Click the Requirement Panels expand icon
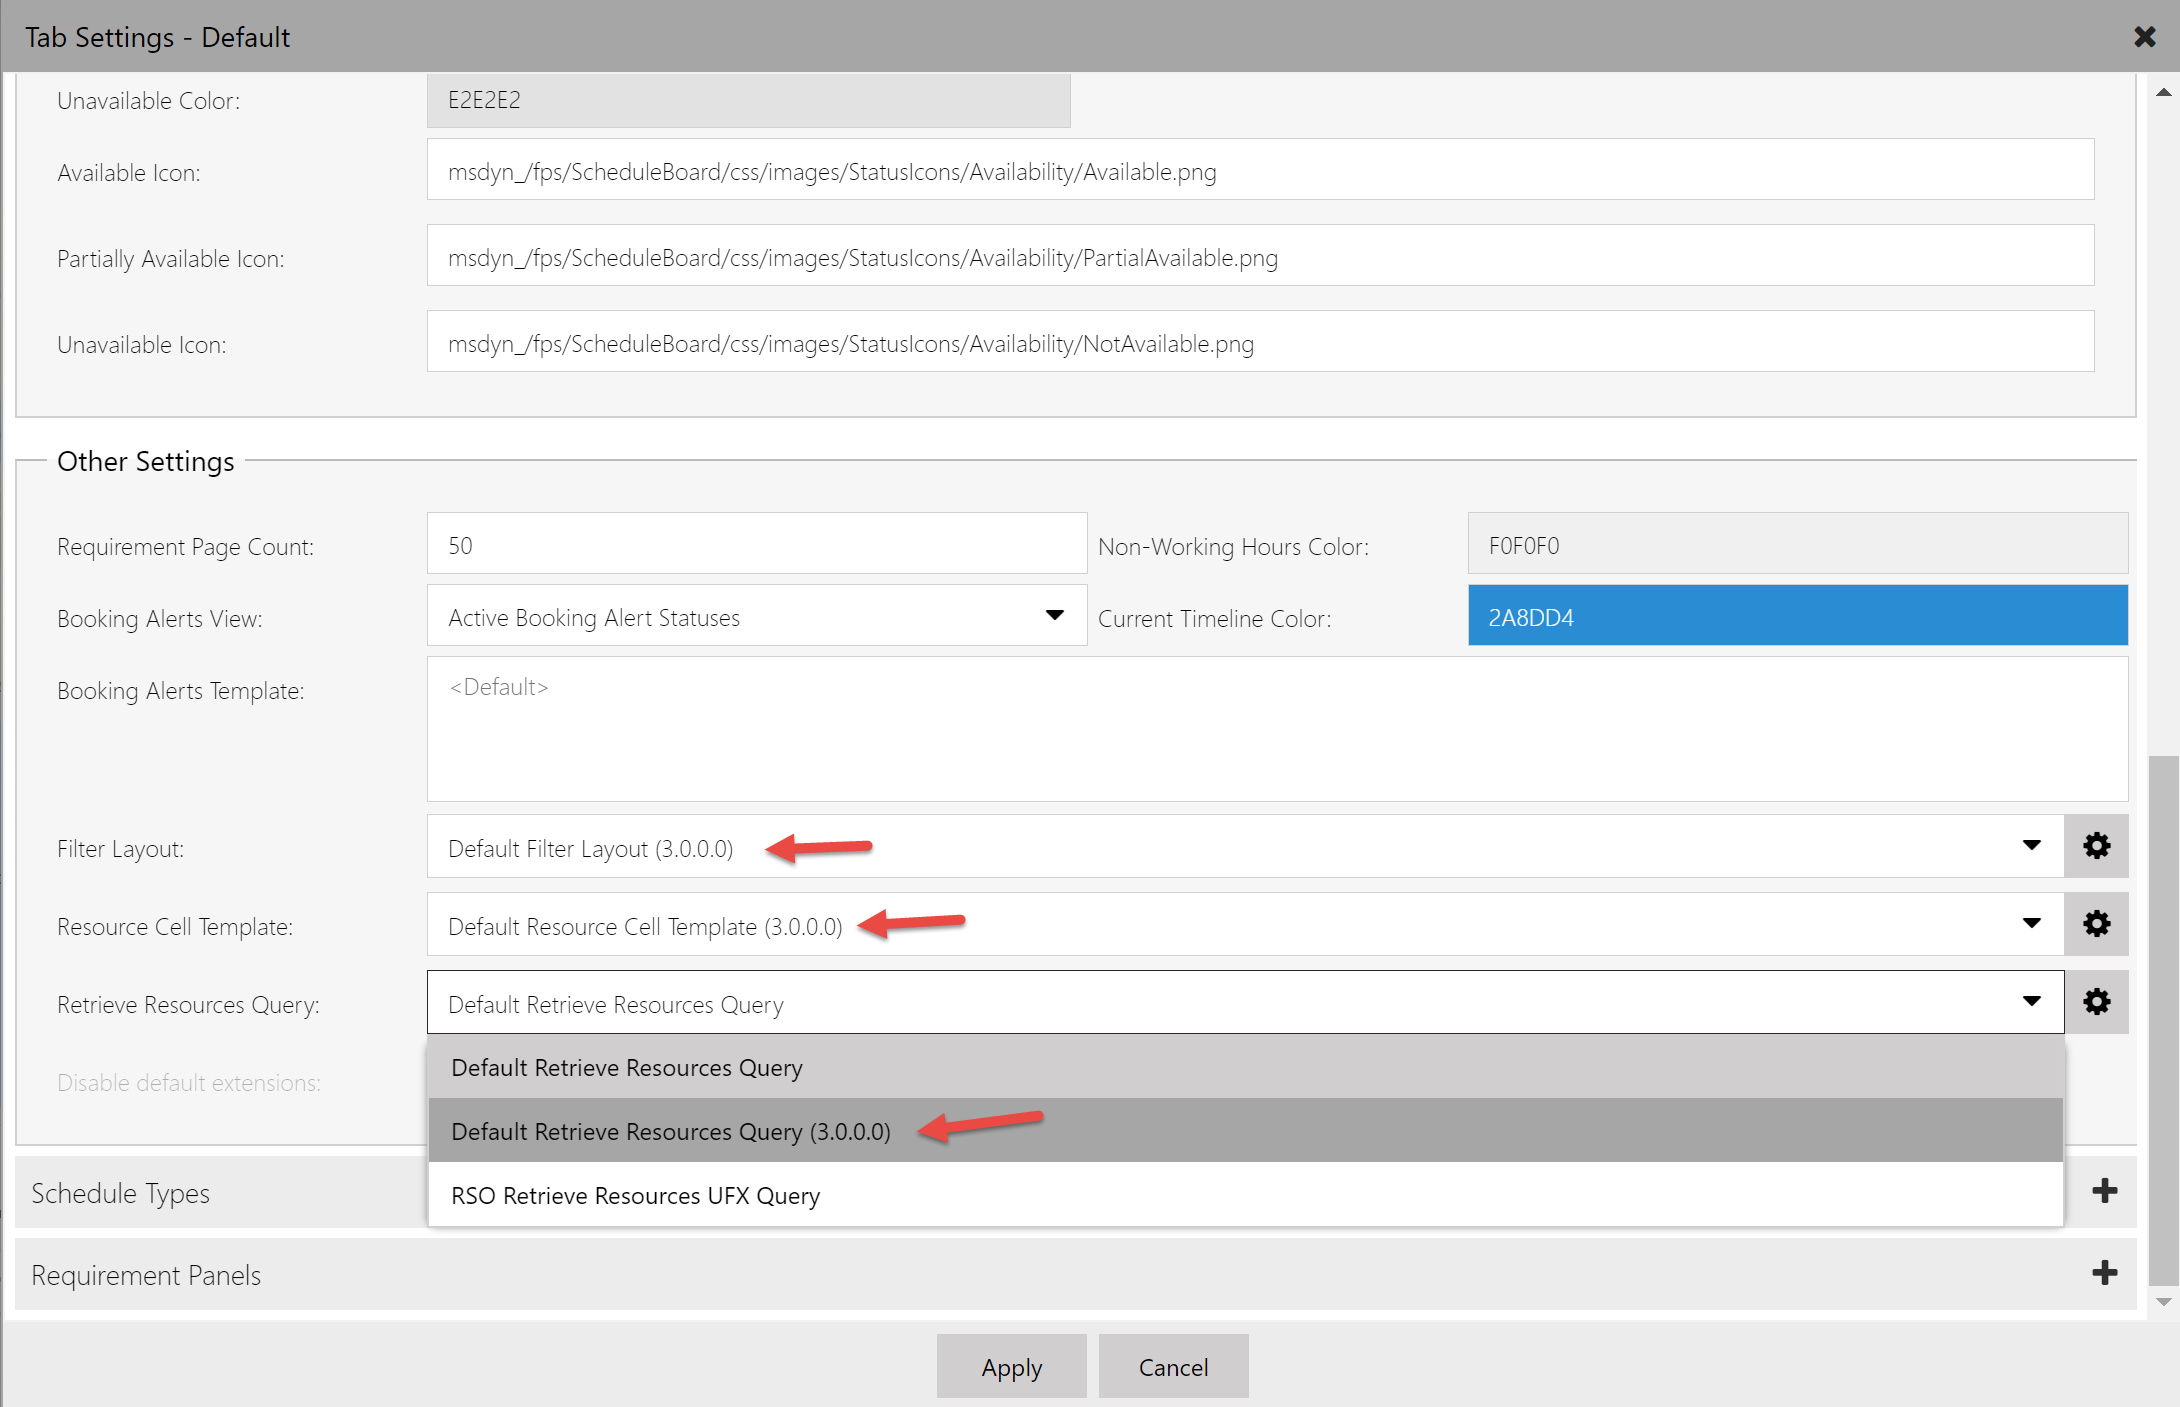 tap(2104, 1272)
